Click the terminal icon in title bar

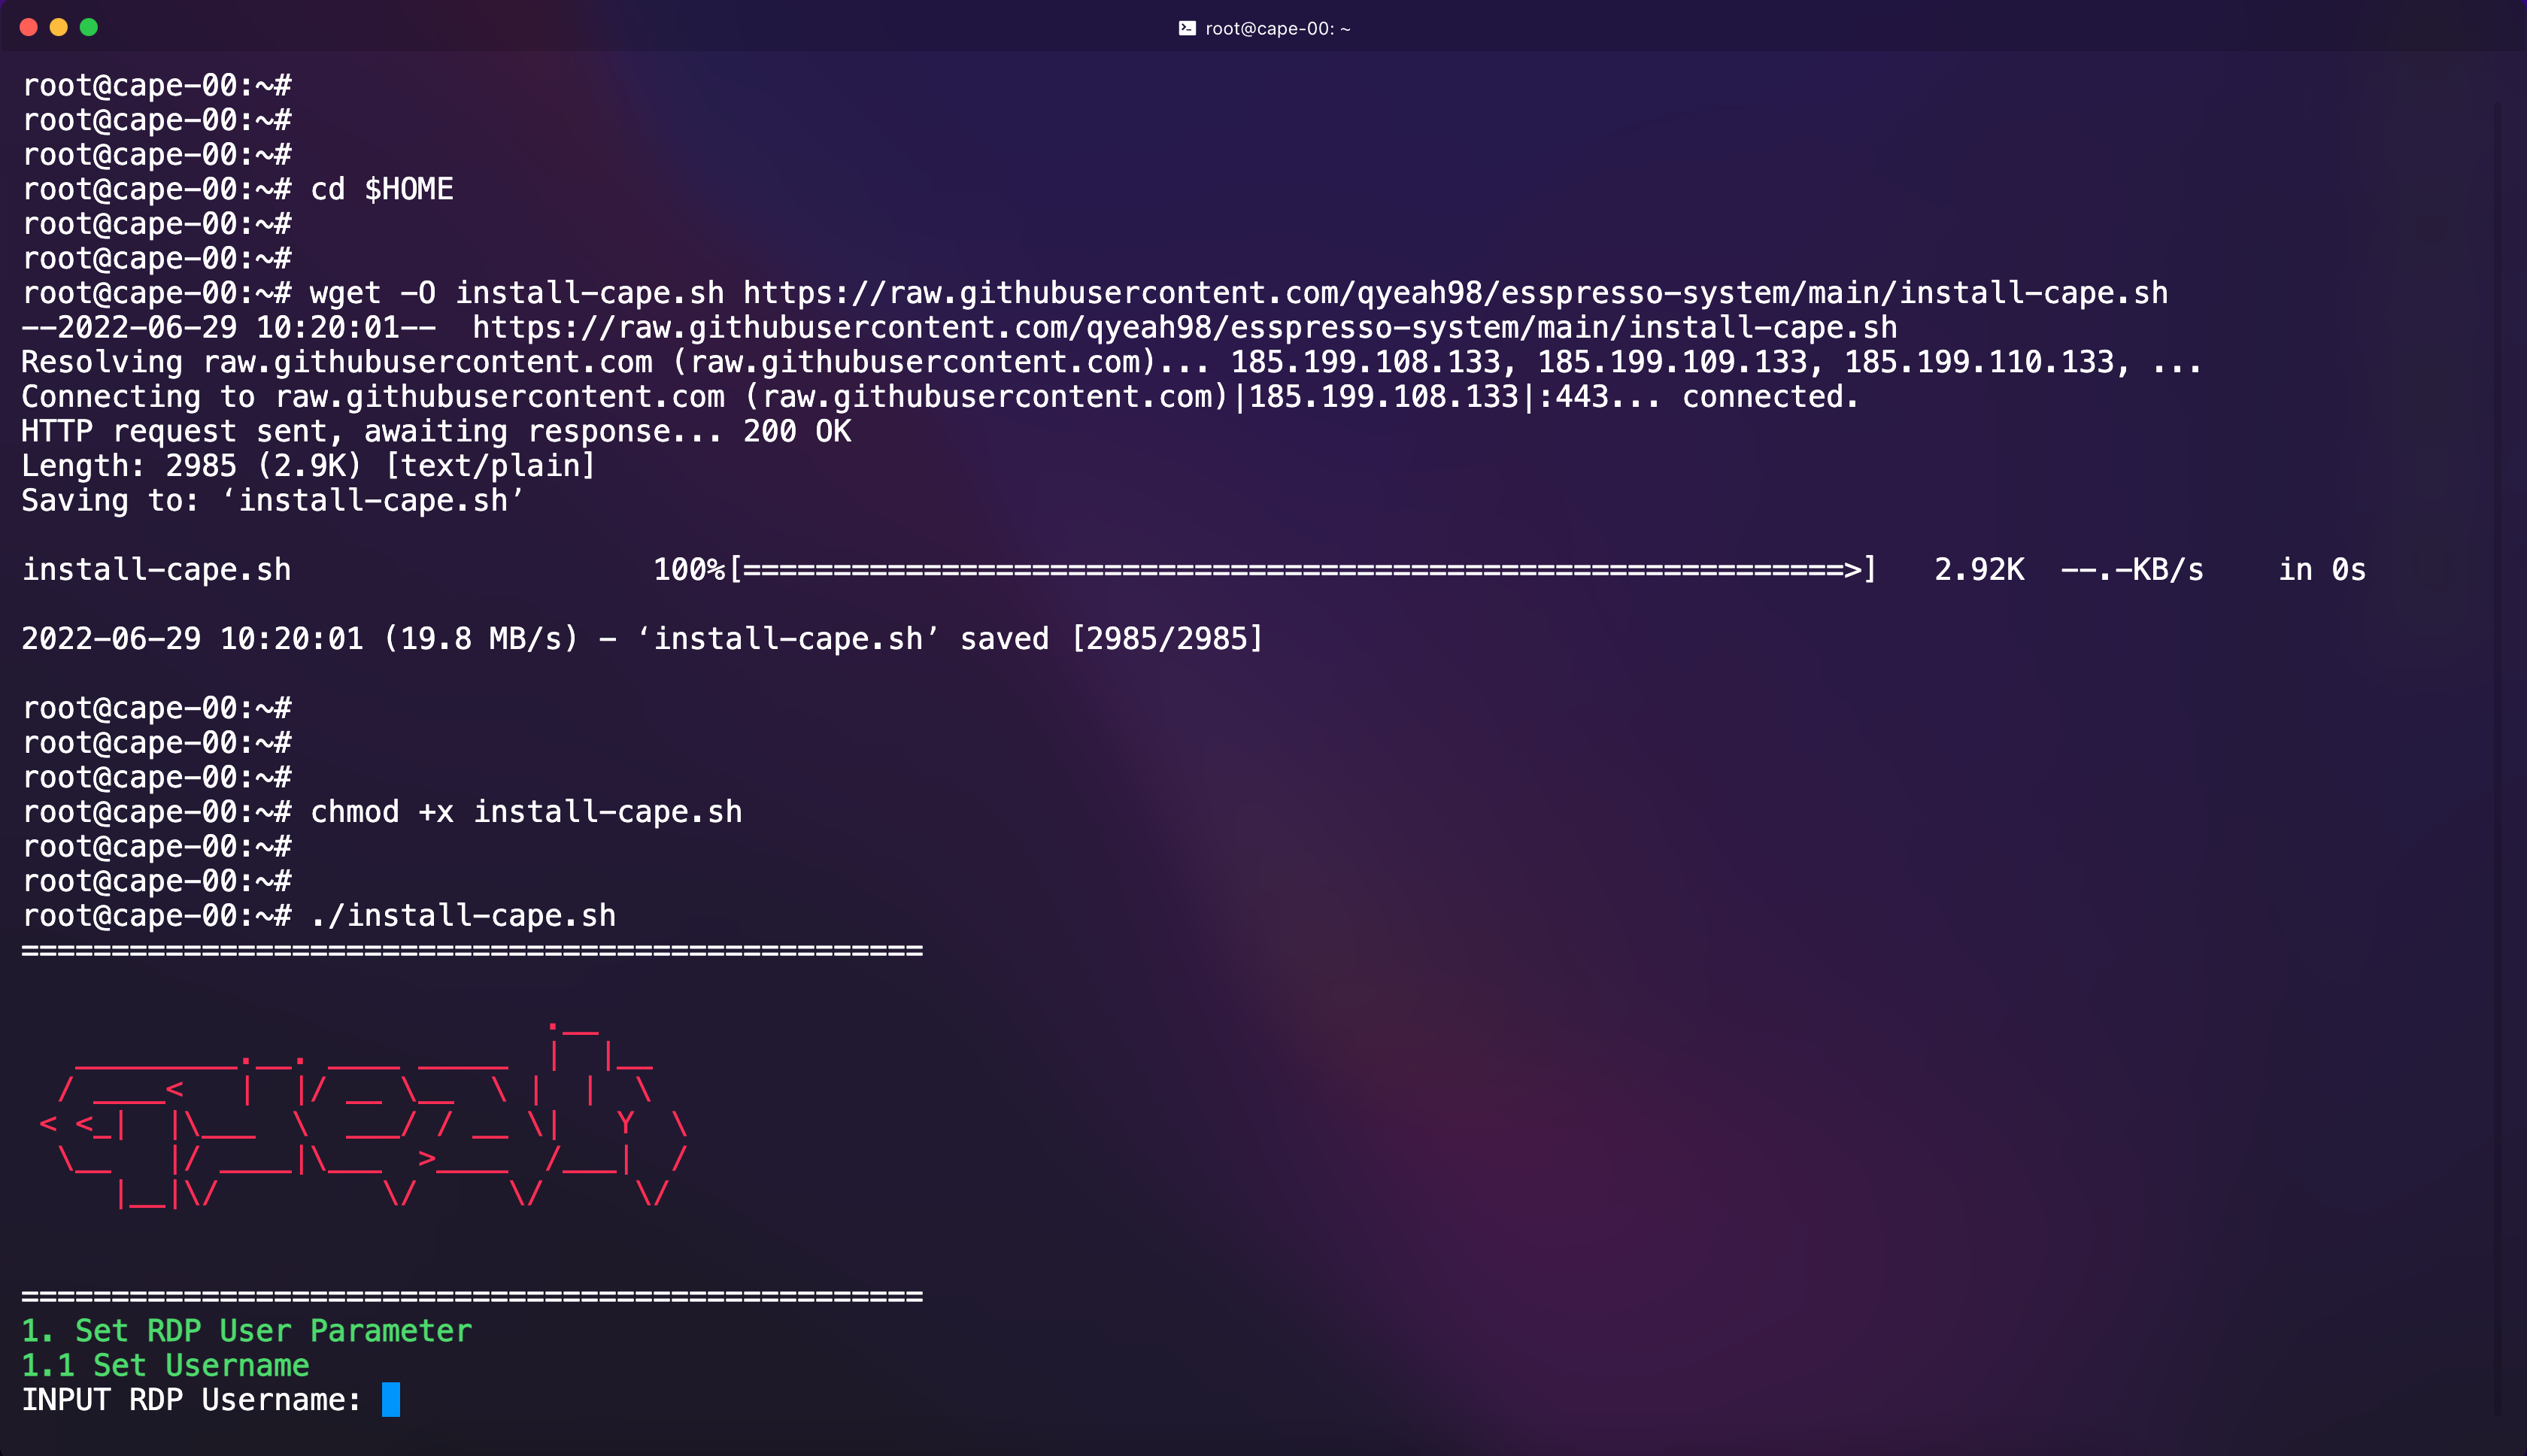1187,28
